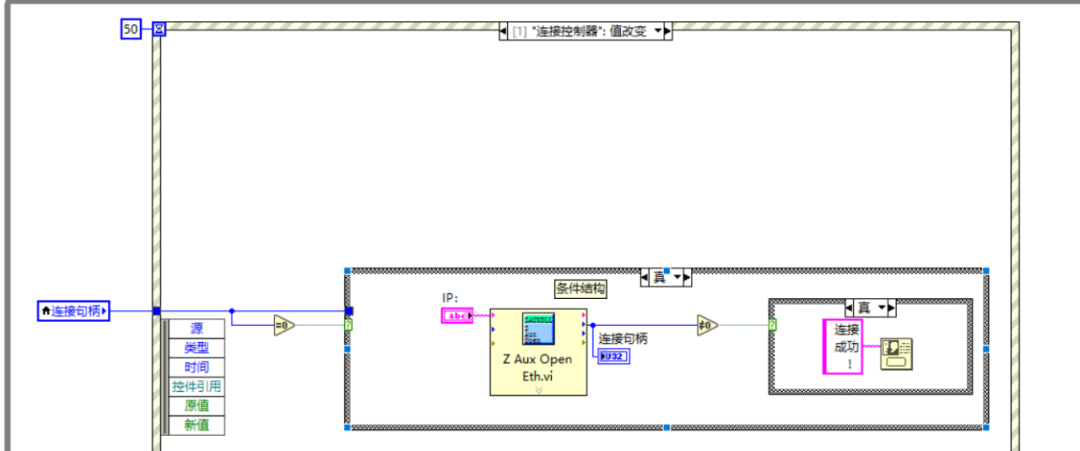
Task: Click the equal-to-zero comparison node
Action: click(284, 325)
